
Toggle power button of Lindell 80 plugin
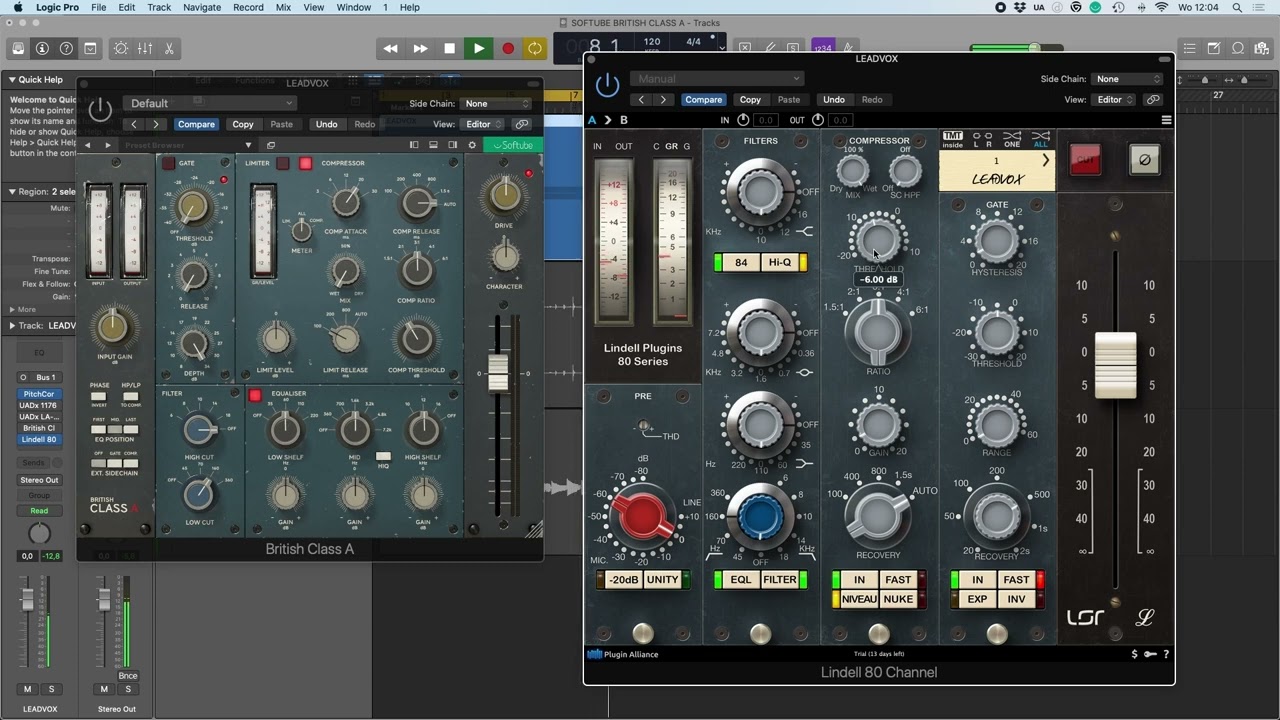click(607, 85)
